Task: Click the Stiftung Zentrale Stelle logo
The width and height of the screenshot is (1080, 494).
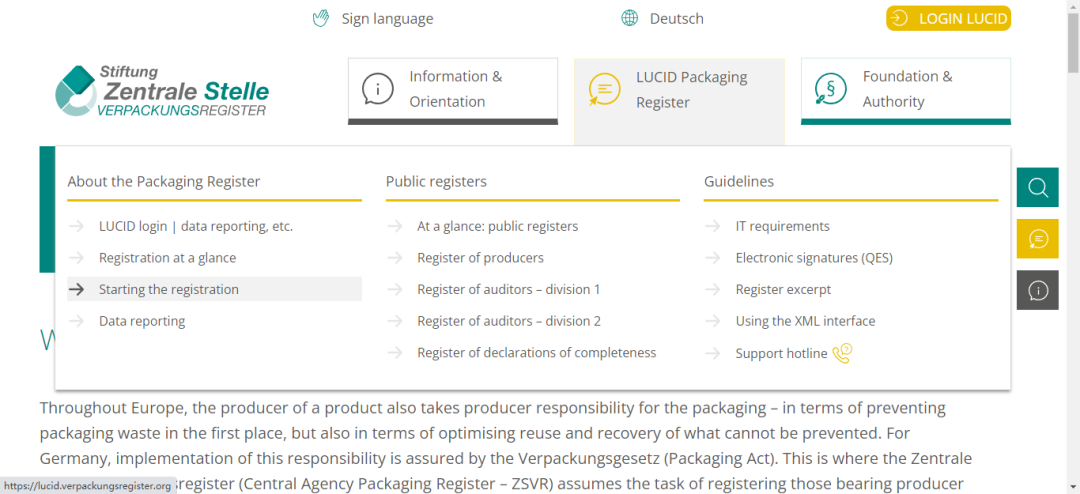Action: [162, 89]
